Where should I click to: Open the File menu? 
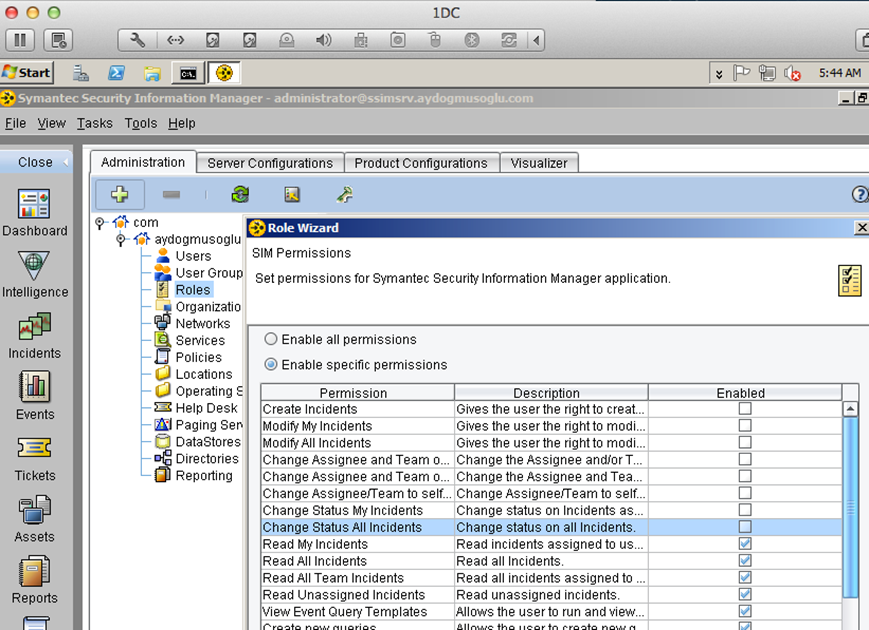(16, 123)
